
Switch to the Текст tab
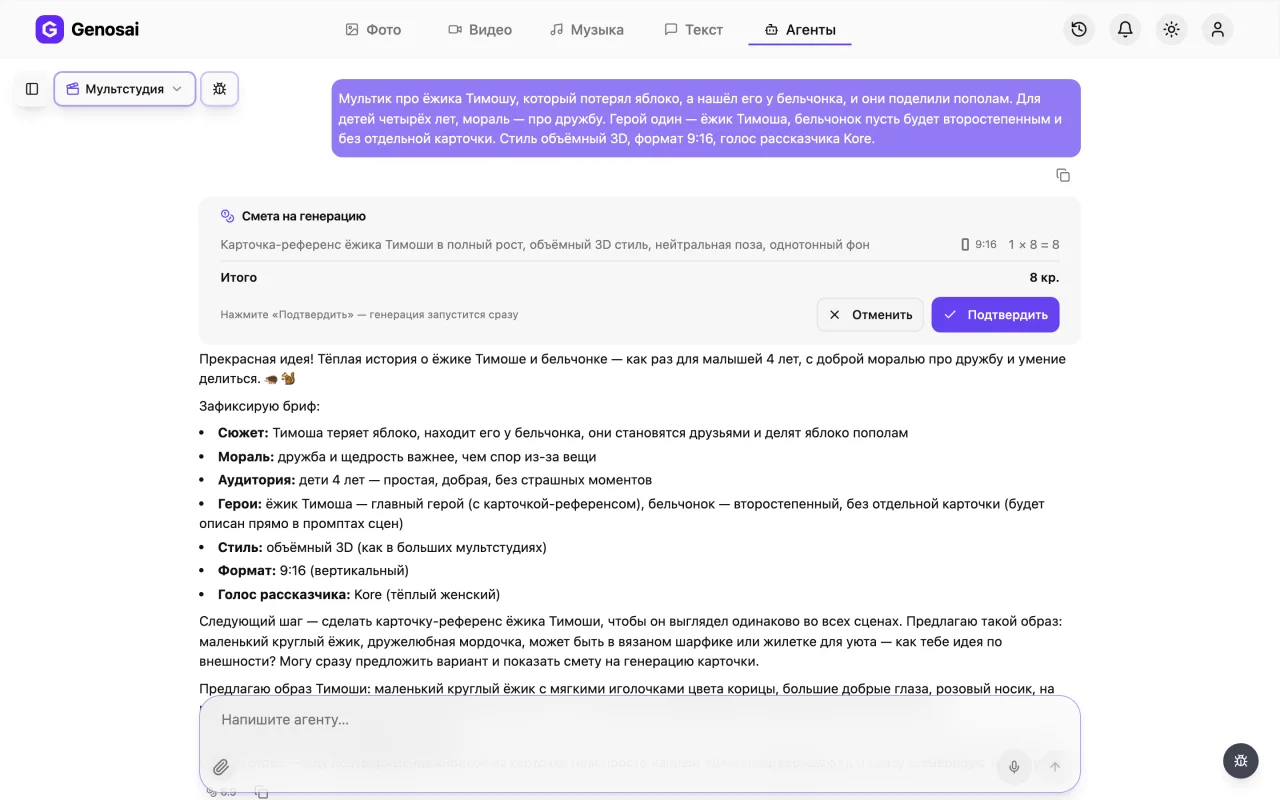click(694, 30)
